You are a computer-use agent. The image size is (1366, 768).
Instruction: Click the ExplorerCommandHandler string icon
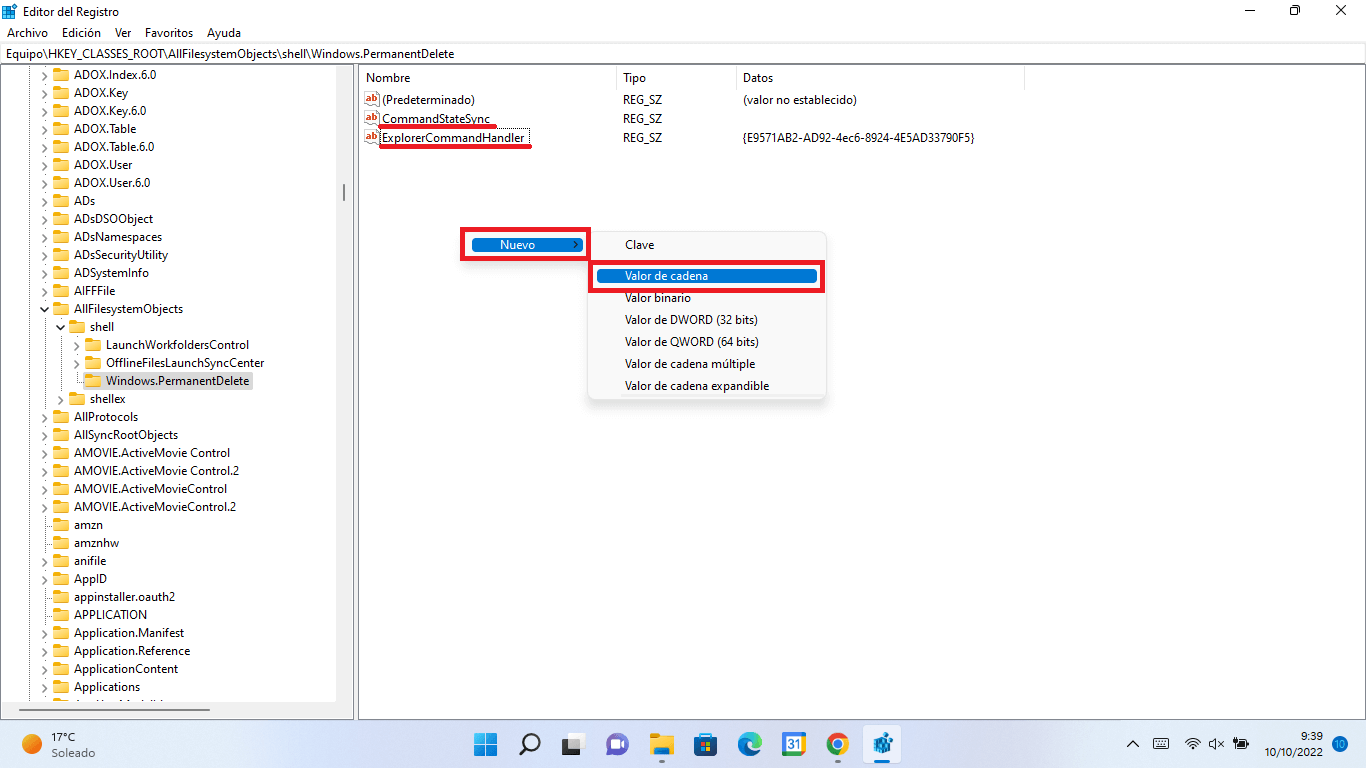coord(372,137)
